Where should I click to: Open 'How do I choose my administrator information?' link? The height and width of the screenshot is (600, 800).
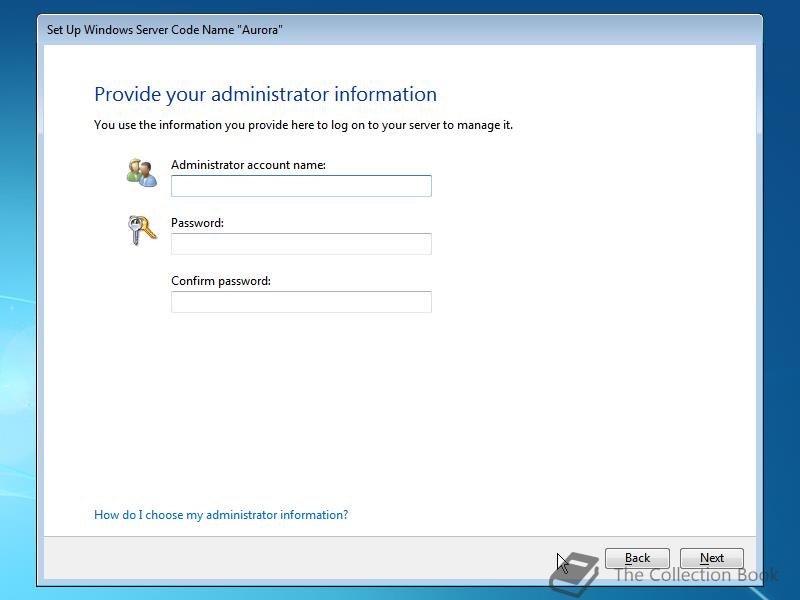point(221,515)
